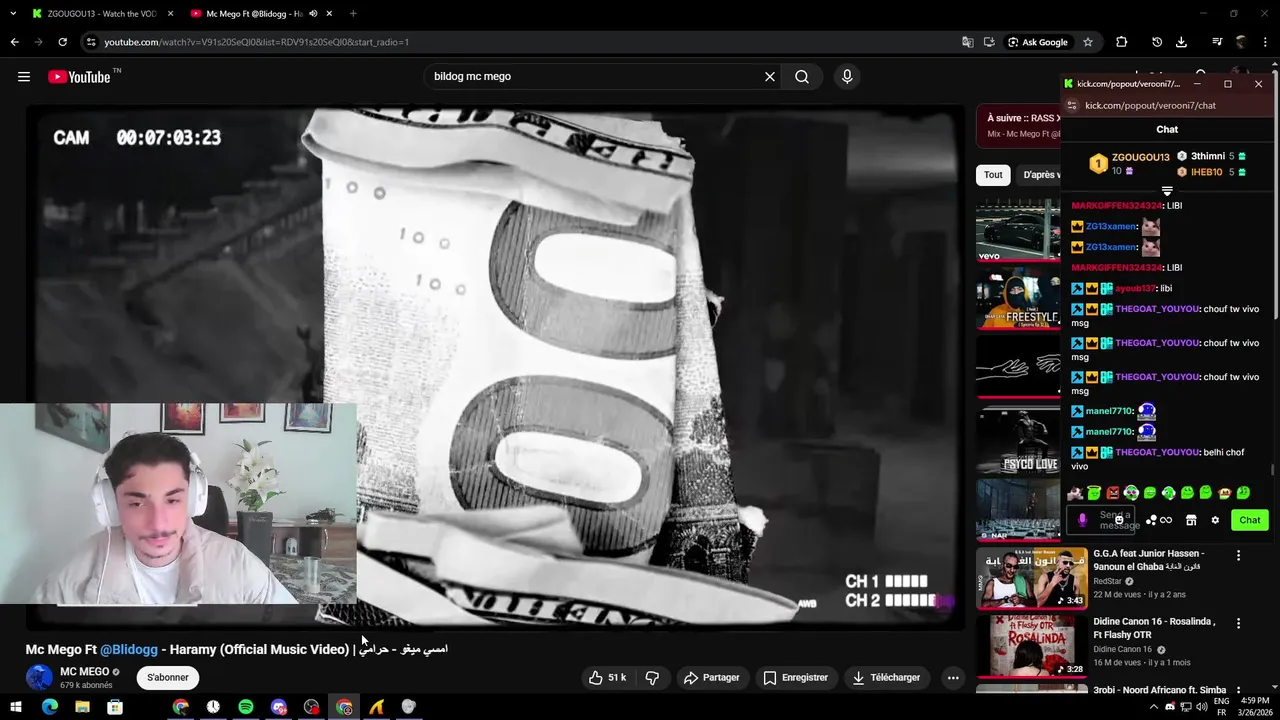Viewport: 1280px width, 720px height.
Task: Close the Mc Mego YouTube tab
Action: click(330, 14)
